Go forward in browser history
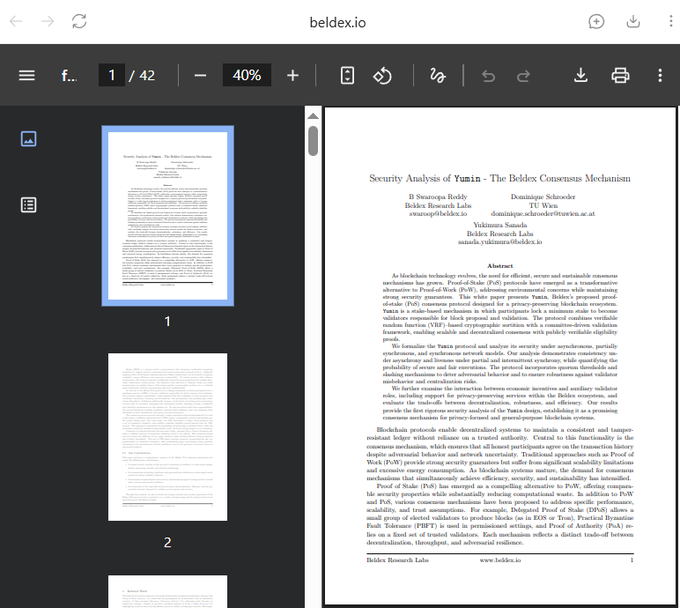 tap(47, 21)
